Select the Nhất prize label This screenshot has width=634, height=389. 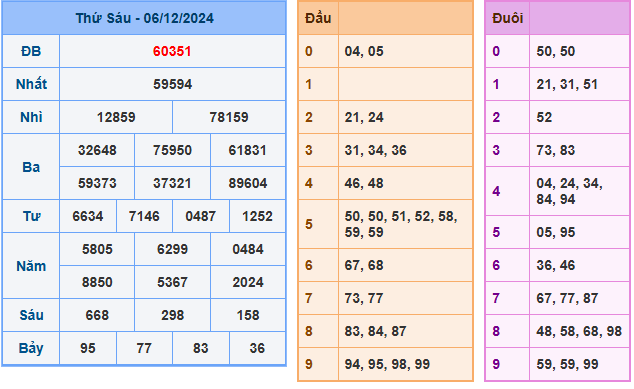click(31, 84)
